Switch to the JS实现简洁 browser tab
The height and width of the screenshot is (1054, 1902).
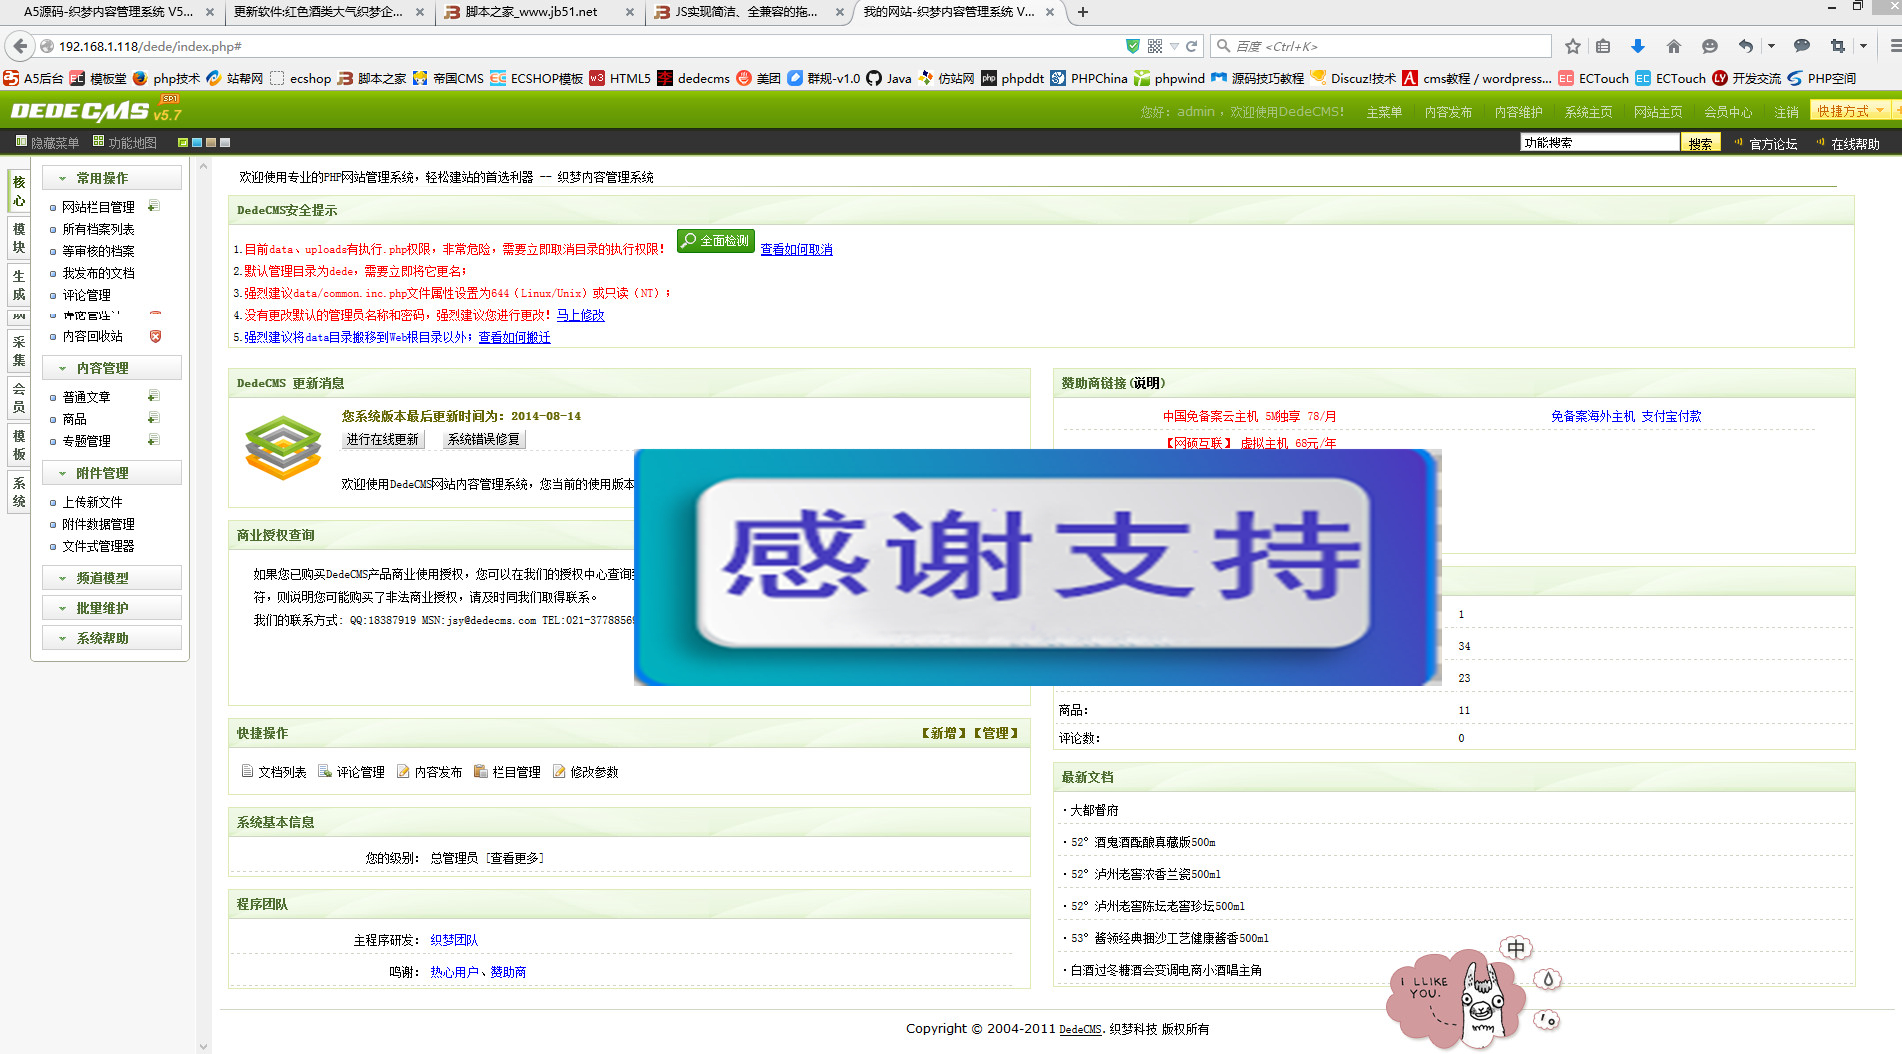pyautogui.click(x=747, y=12)
